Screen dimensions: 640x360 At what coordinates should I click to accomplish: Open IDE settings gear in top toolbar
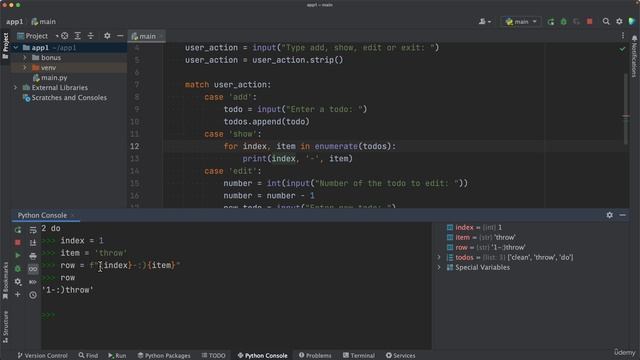pyautogui.click(x=619, y=22)
